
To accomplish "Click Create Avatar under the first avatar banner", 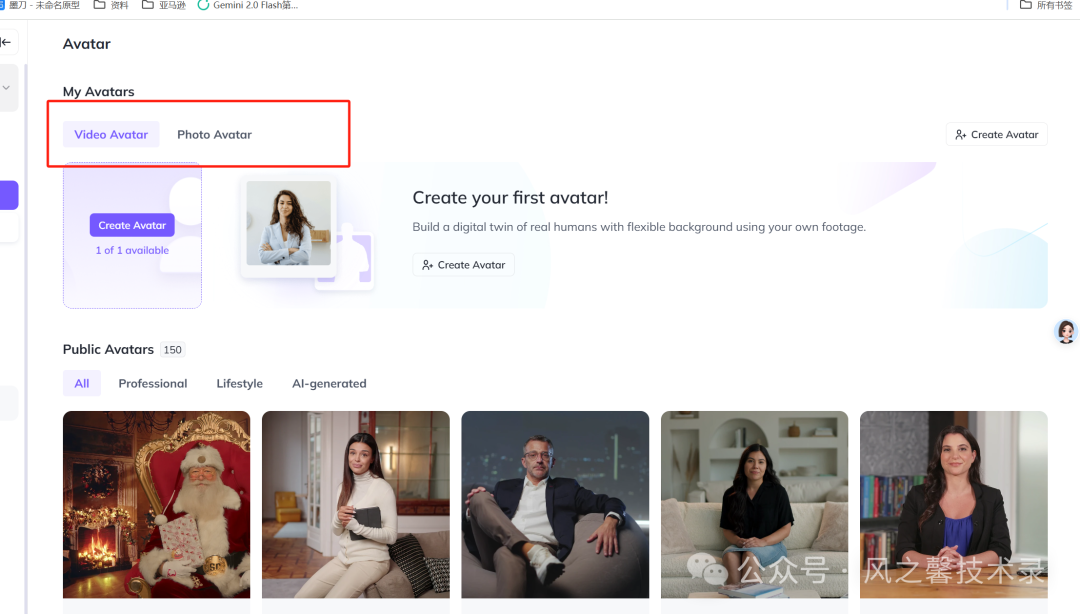I will pyautogui.click(x=463, y=265).
